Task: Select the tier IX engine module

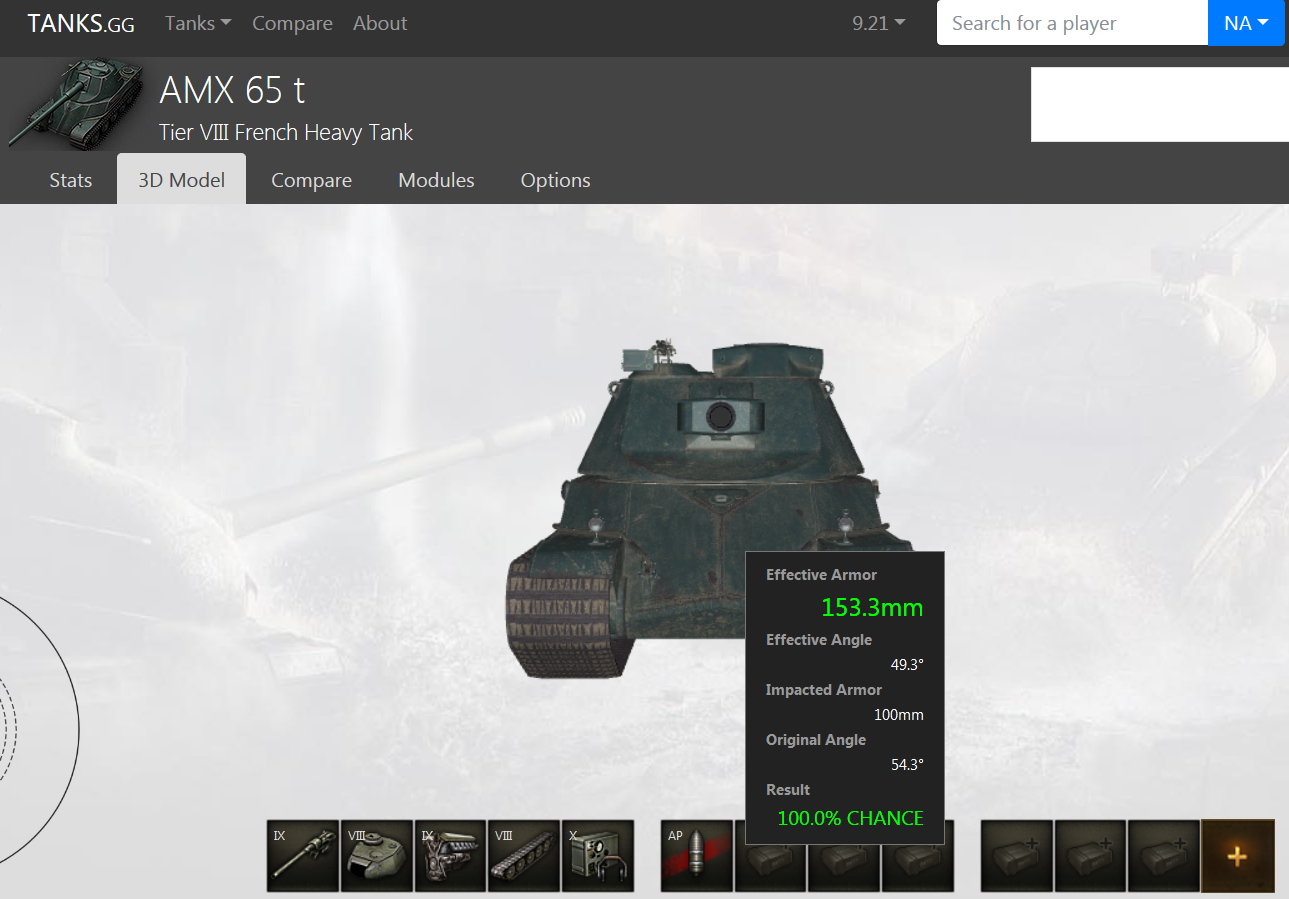Action: [x=450, y=855]
